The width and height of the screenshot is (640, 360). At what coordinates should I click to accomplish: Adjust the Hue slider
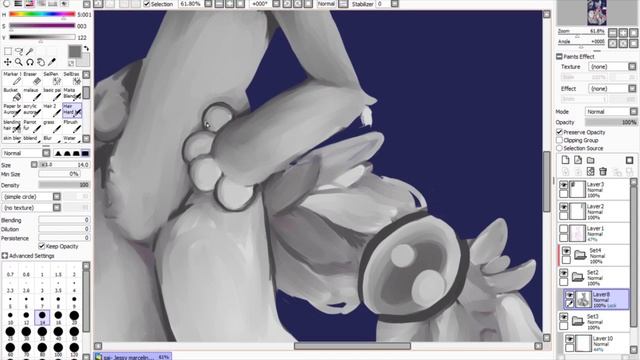[x=42, y=15]
